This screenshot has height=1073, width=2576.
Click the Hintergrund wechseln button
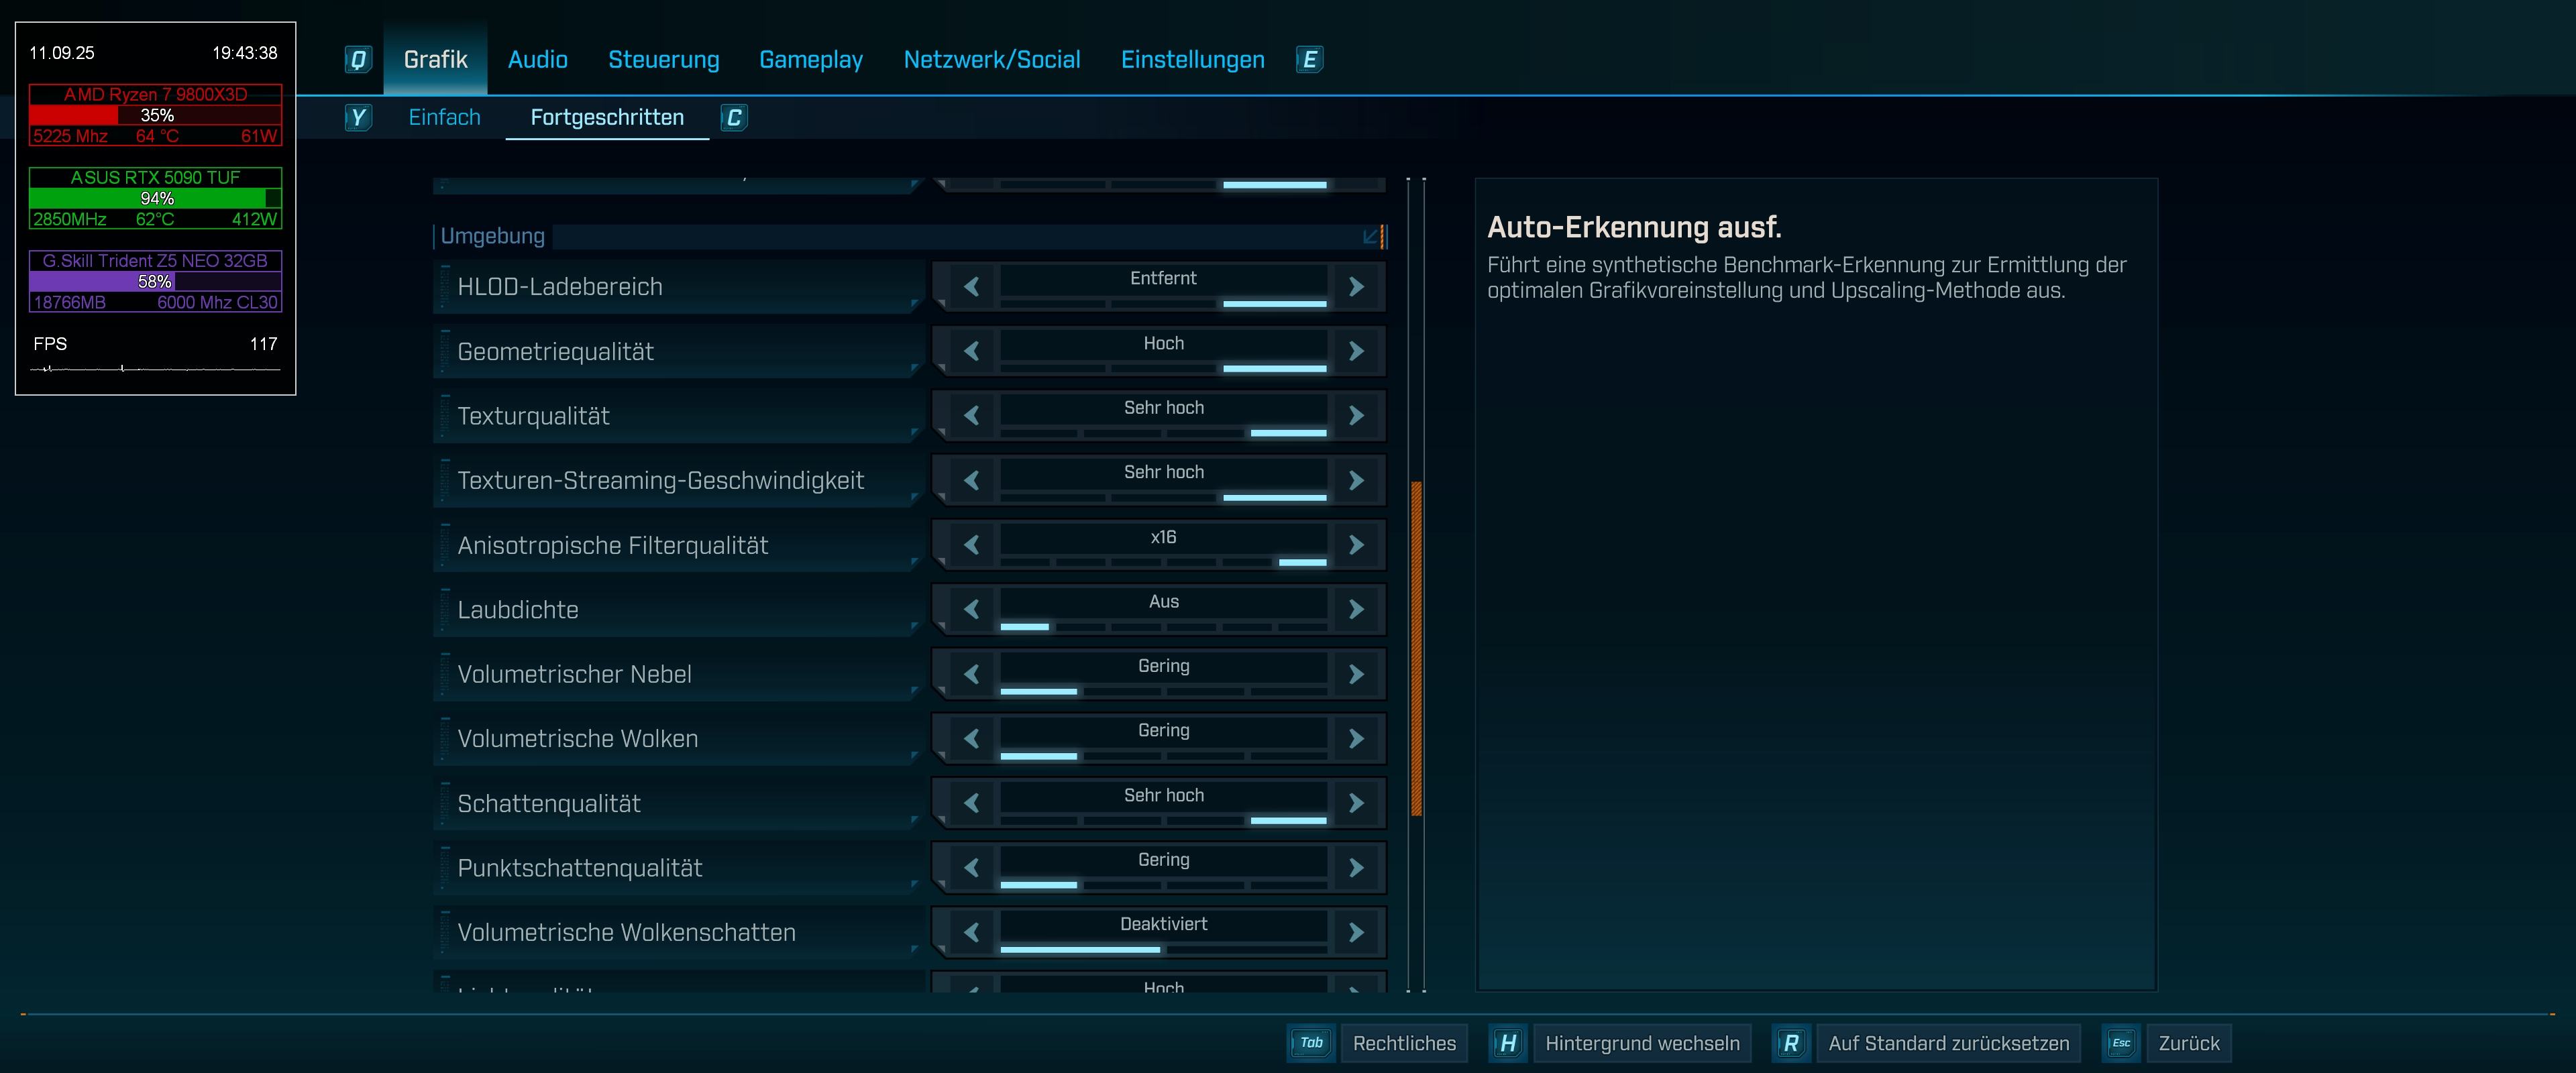tap(1642, 1043)
